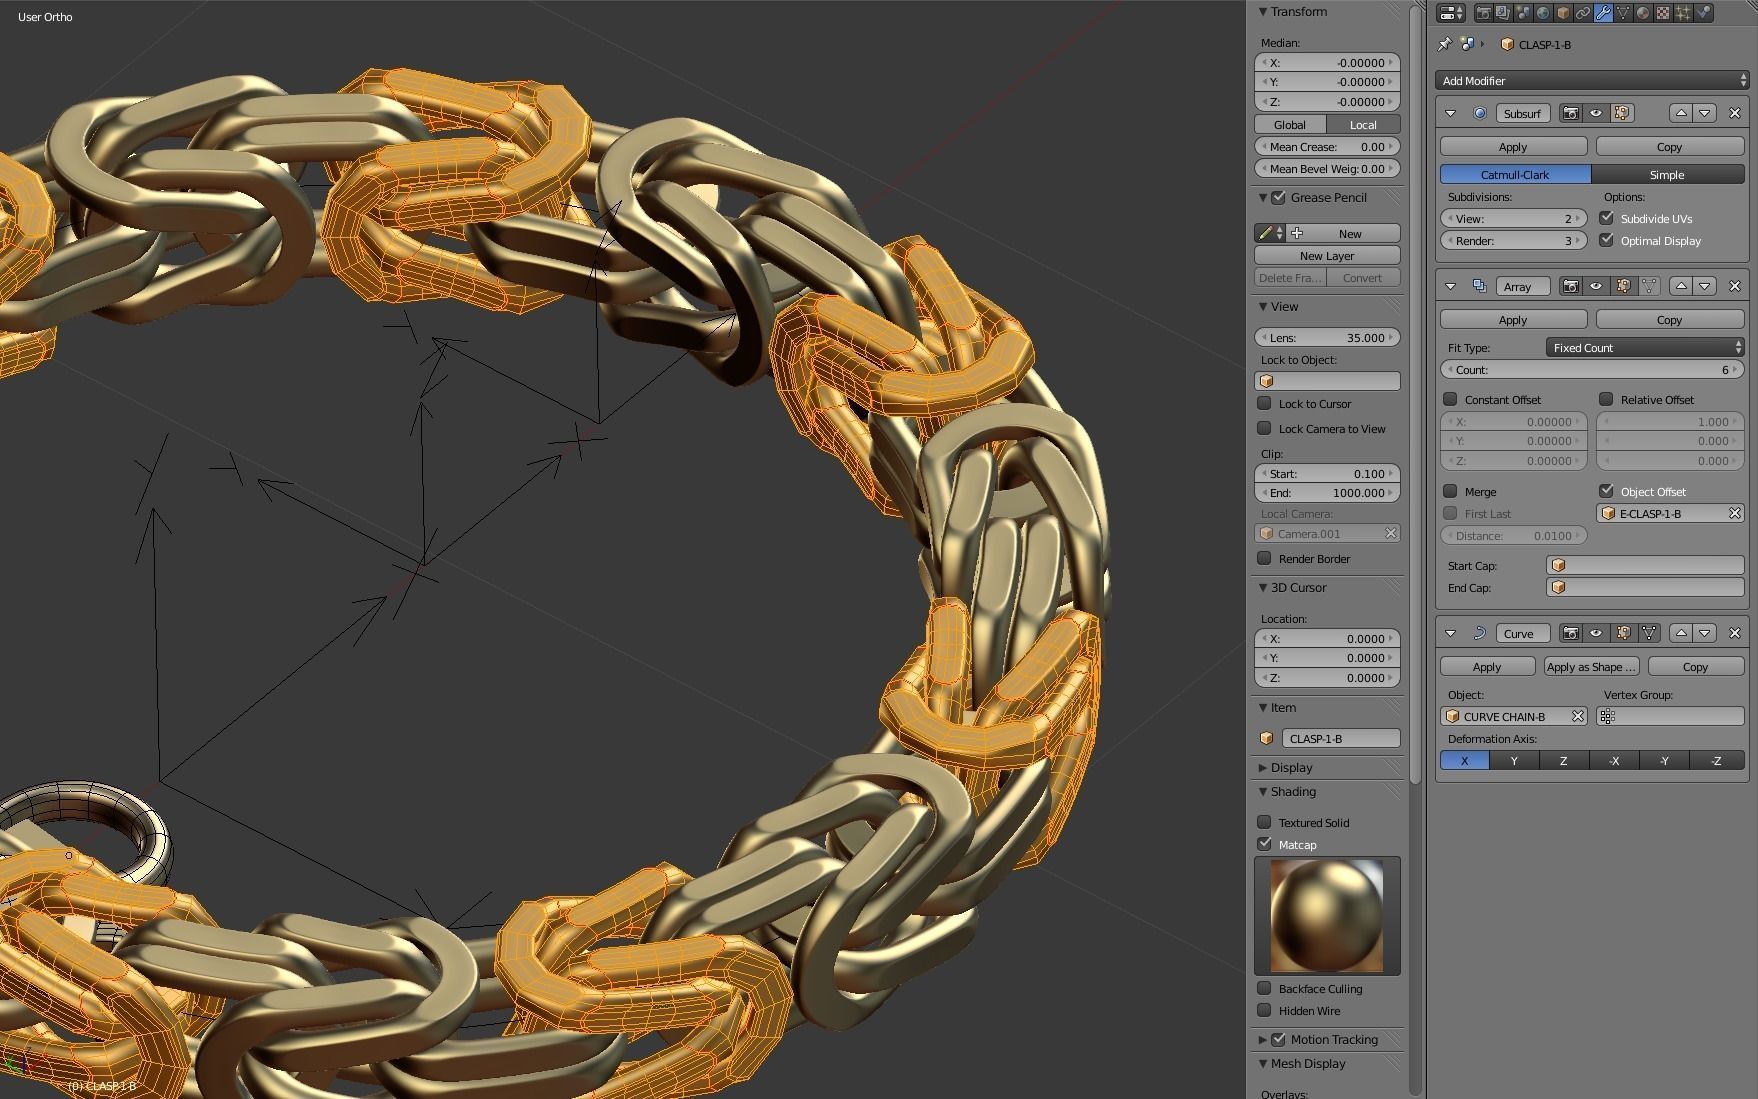The width and height of the screenshot is (1758, 1099).
Task: Enable Relative Offset checkbox
Action: click(x=1606, y=399)
